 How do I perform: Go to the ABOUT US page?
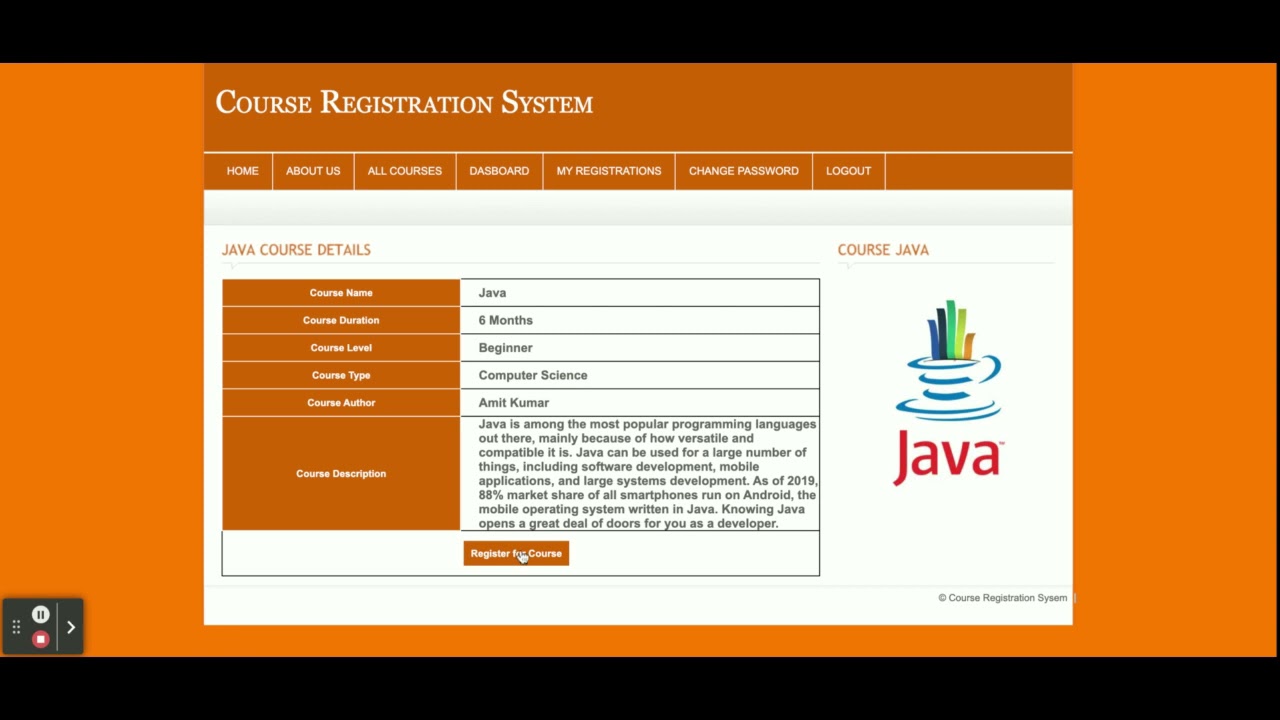click(x=313, y=171)
